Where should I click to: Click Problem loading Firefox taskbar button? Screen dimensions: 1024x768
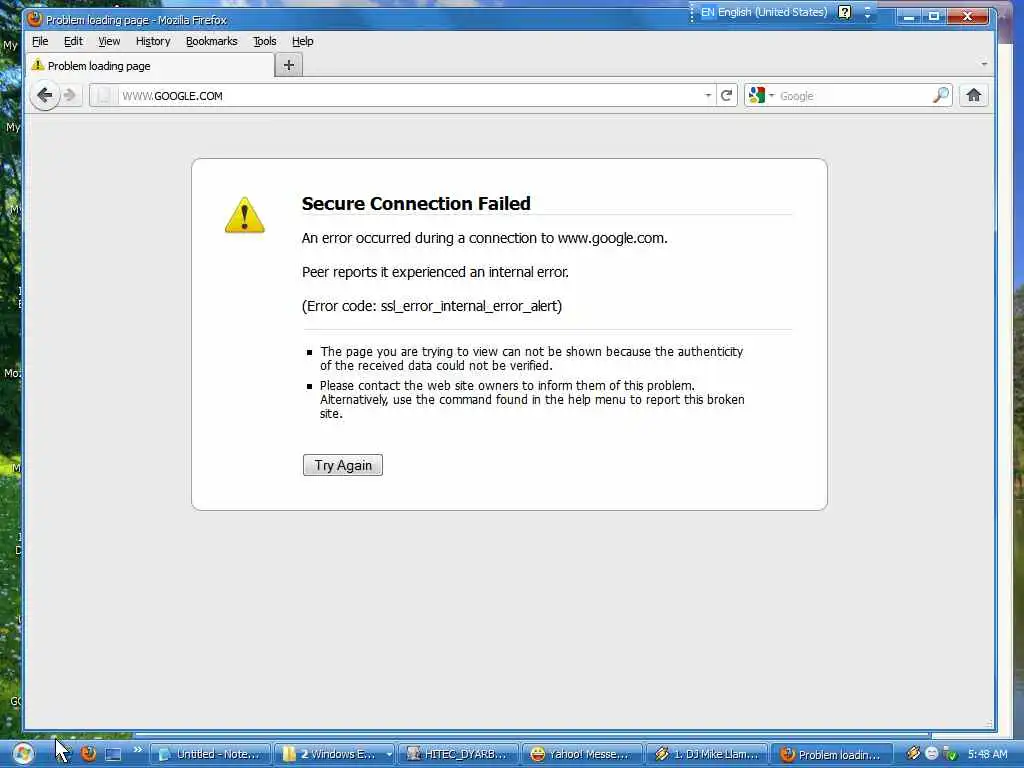pyautogui.click(x=831, y=754)
